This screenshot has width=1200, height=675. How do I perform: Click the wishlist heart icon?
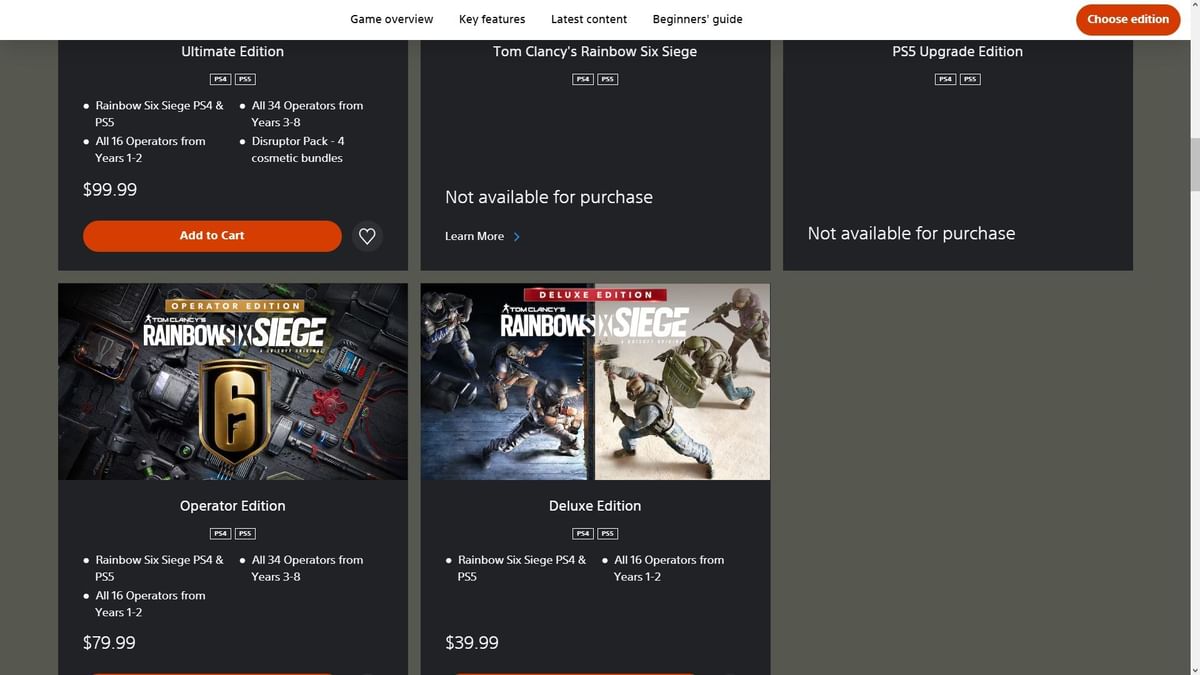(367, 235)
